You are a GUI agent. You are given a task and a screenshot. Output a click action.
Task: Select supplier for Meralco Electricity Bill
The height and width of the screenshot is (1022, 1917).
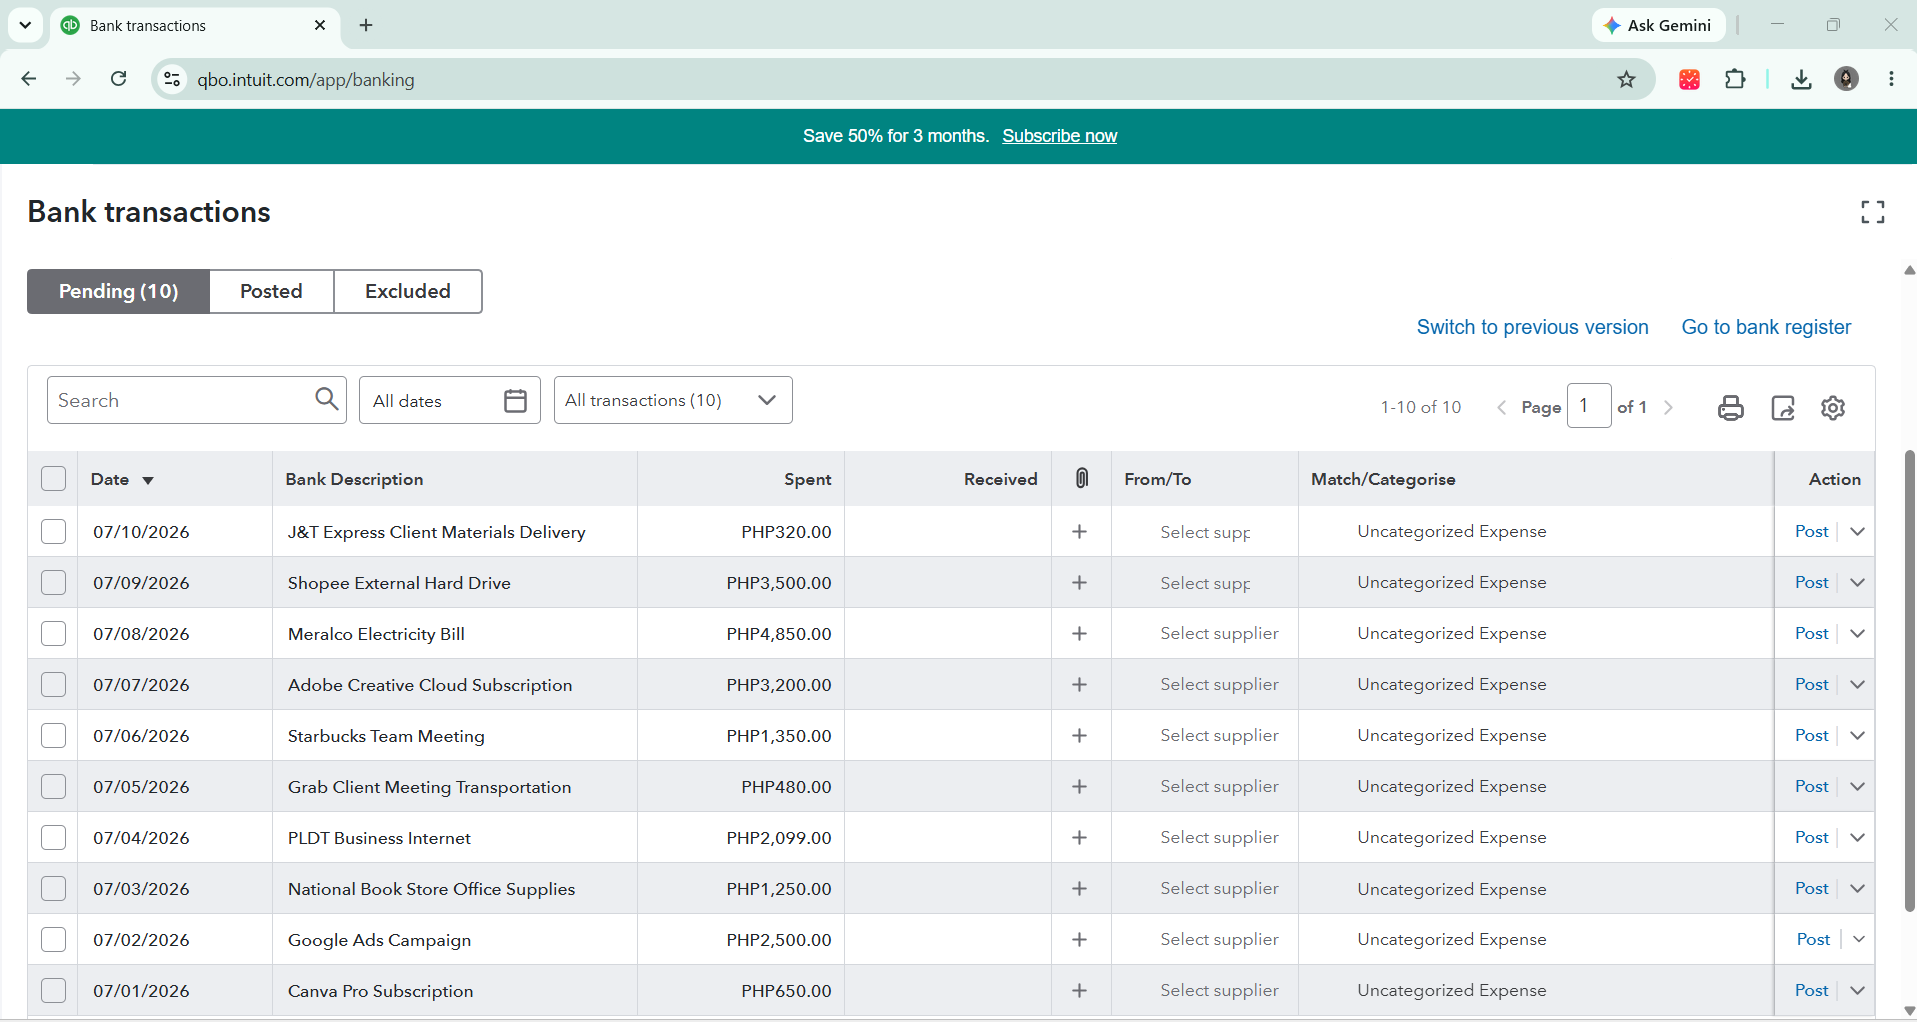point(1219,634)
